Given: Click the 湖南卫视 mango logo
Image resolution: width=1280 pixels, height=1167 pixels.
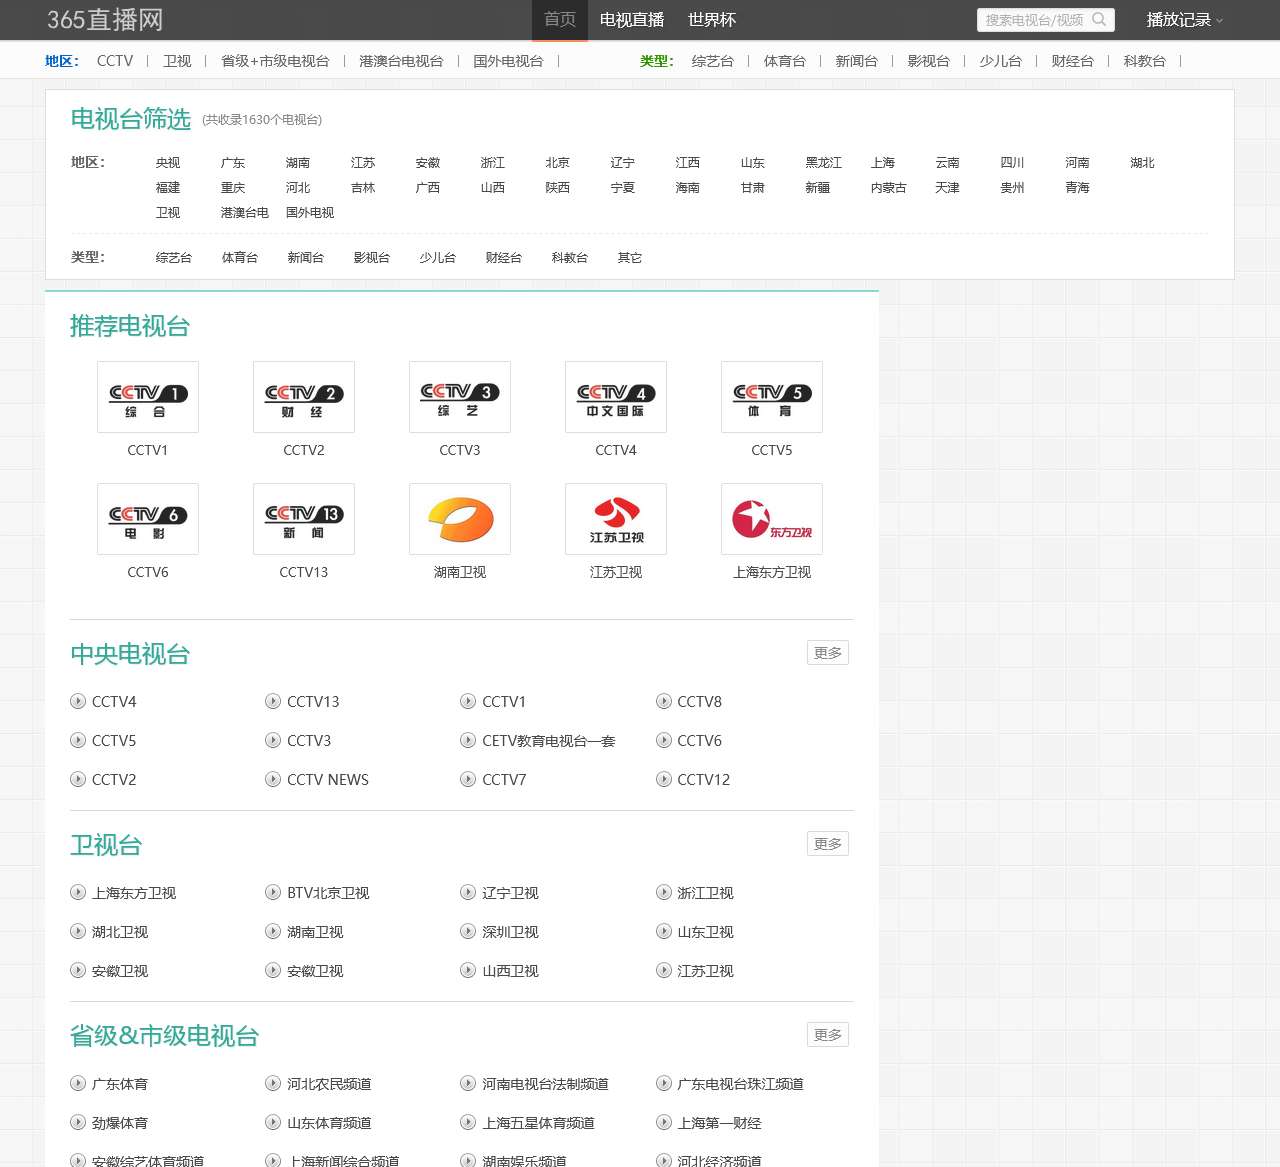Looking at the screenshot, I should [459, 518].
